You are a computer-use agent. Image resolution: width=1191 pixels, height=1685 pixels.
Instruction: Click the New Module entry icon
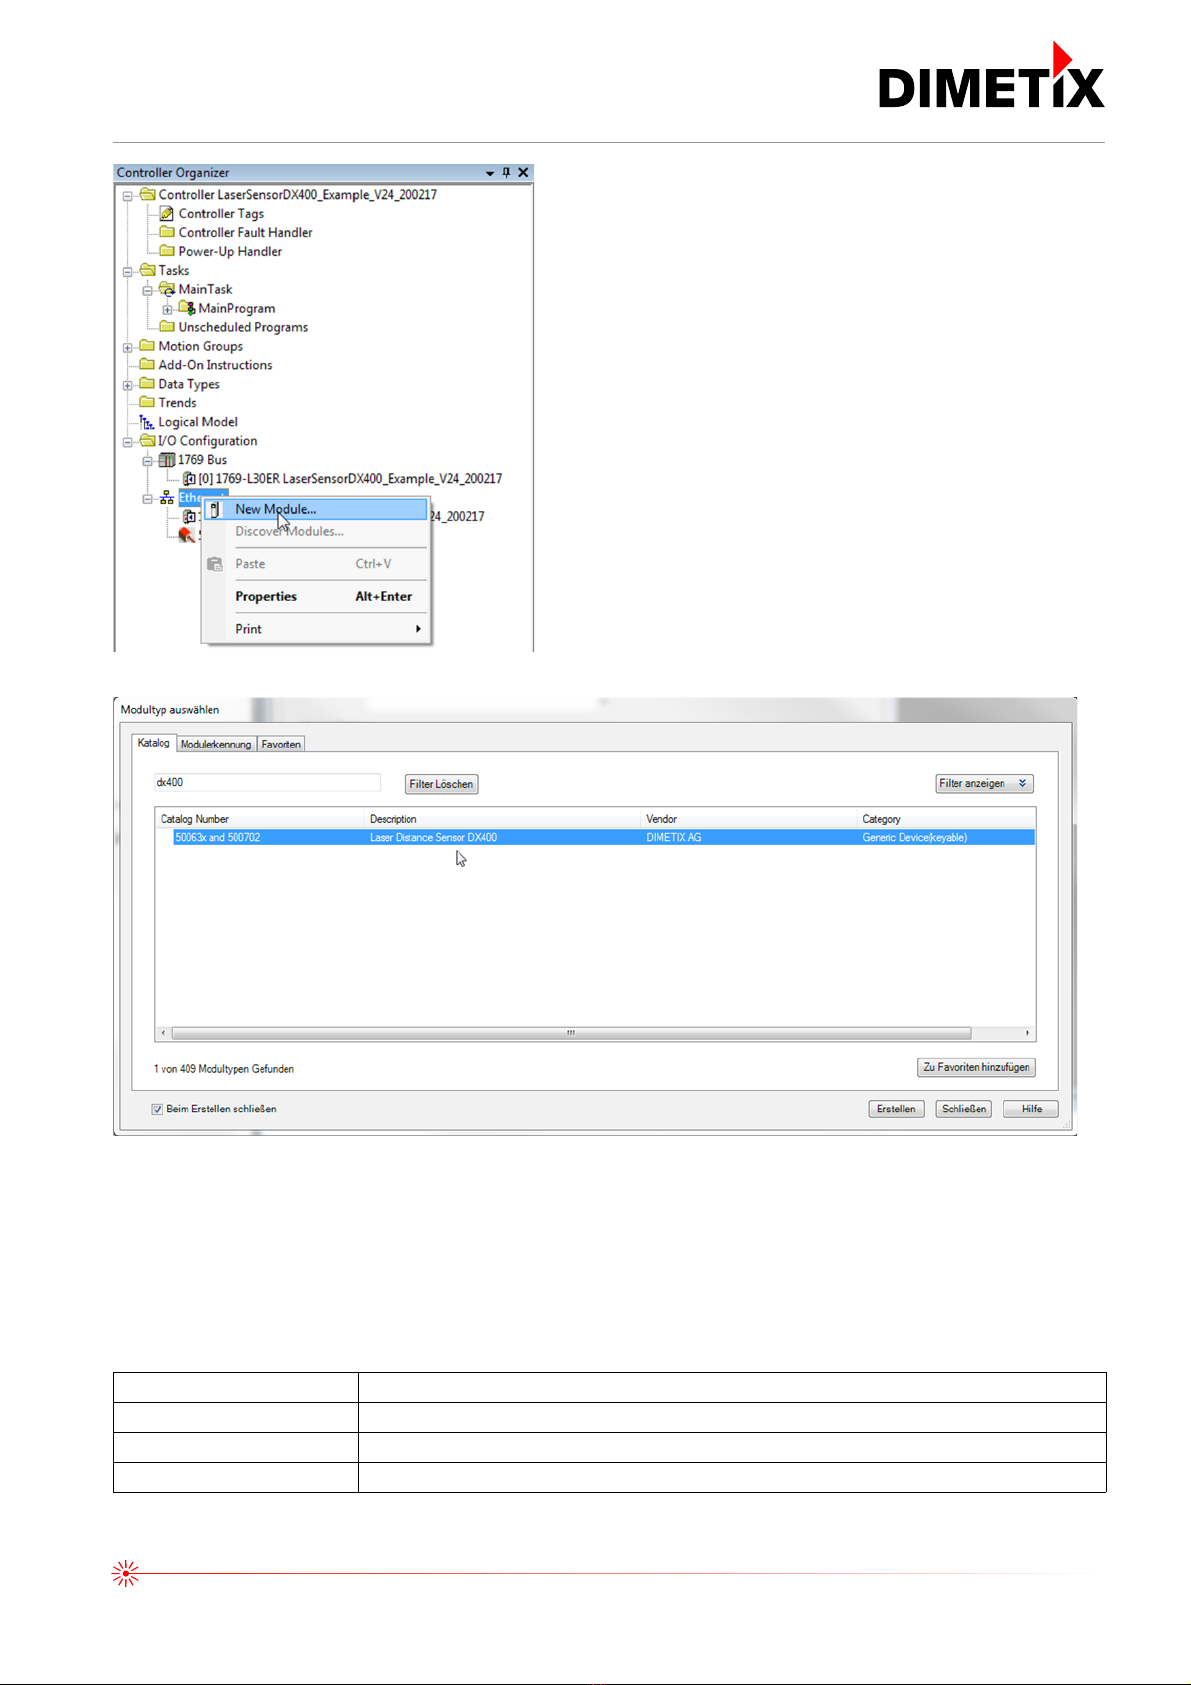tap(214, 509)
